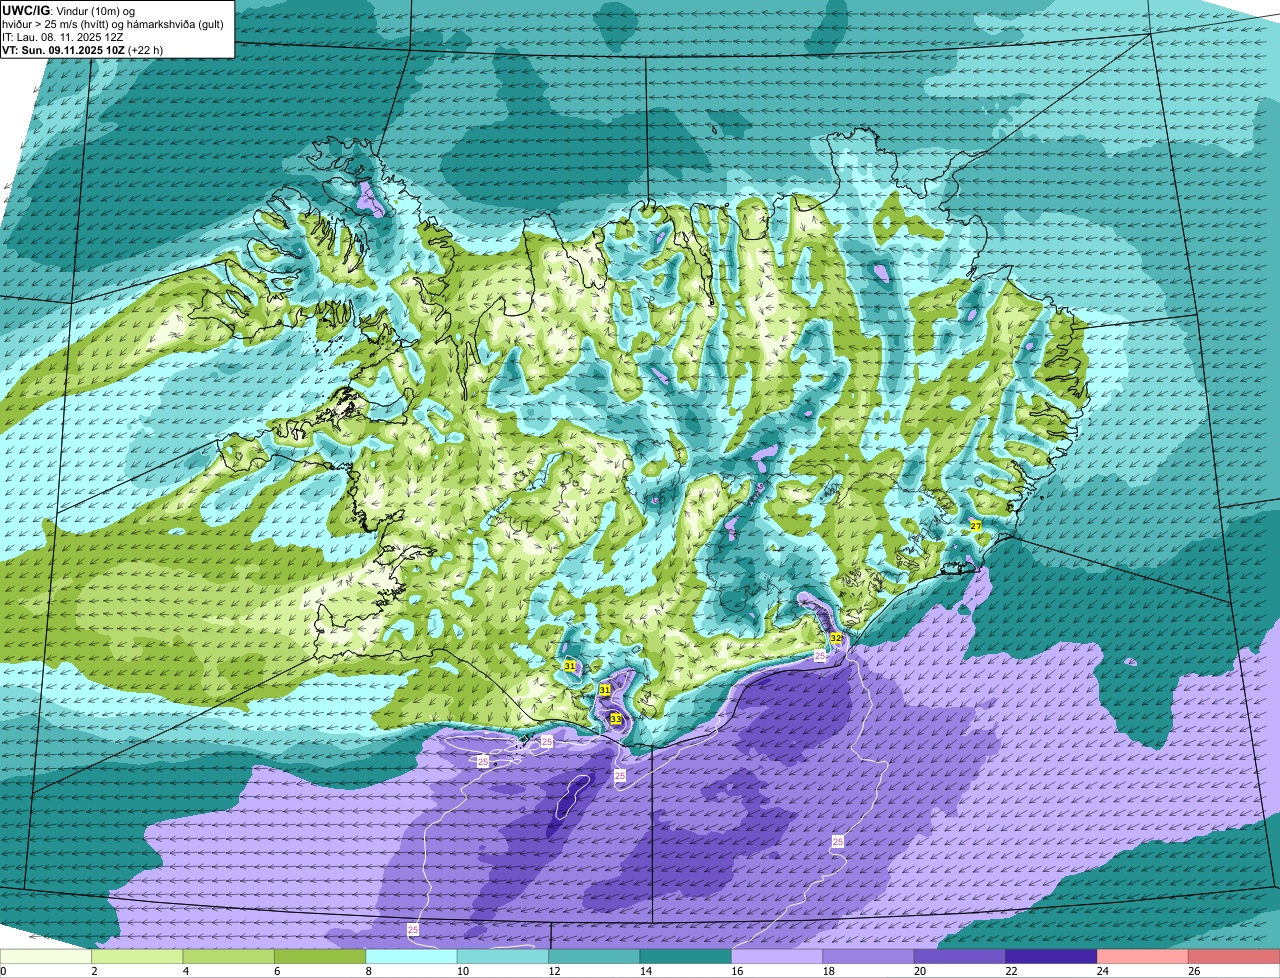Screen dimensions: 1280x978
Task: Pick the 18–20 m/s purple legend swatch
Action: click(x=869, y=957)
